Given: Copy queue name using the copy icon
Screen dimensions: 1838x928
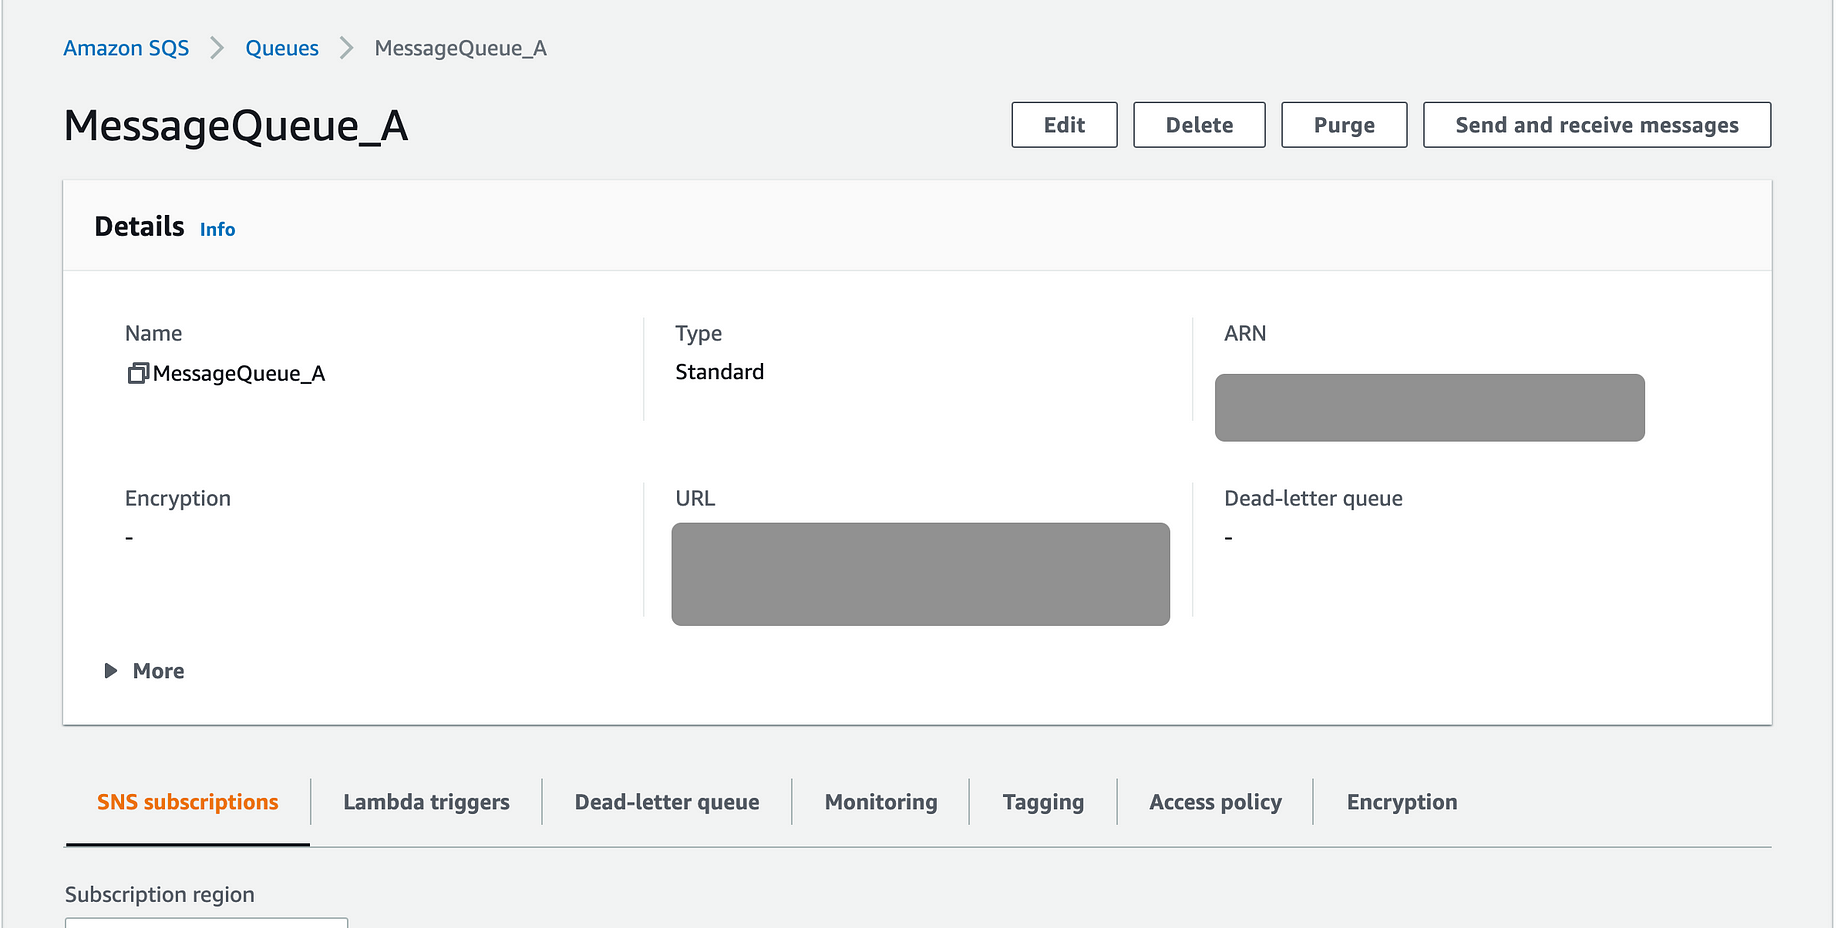Looking at the screenshot, I should point(138,373).
